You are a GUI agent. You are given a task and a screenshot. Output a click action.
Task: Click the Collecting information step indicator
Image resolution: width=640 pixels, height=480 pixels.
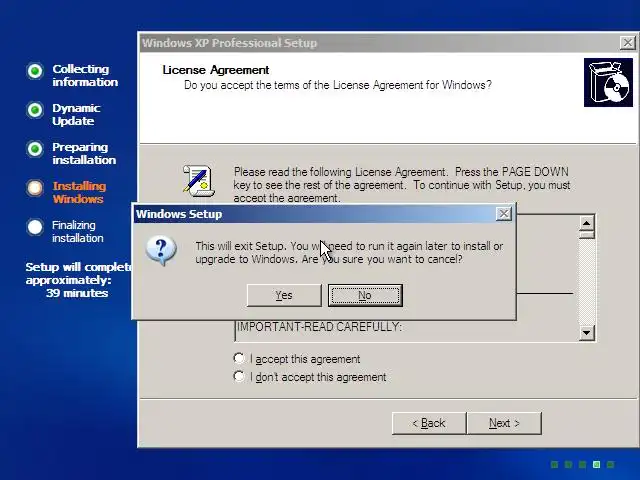click(x=35, y=71)
